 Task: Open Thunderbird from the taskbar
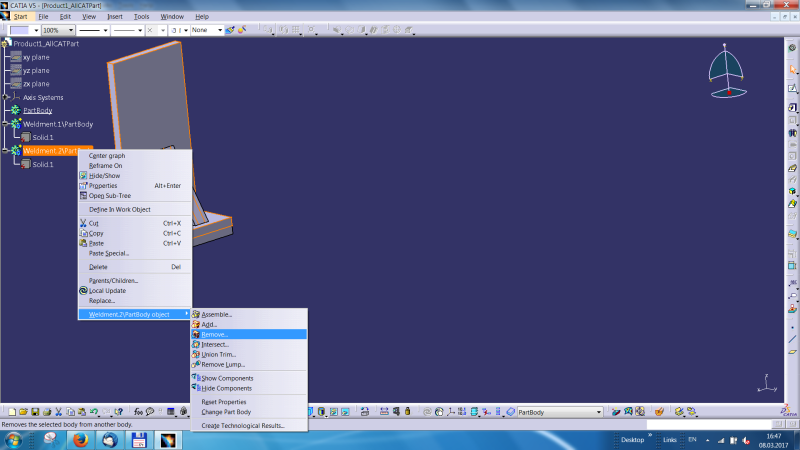point(109,440)
